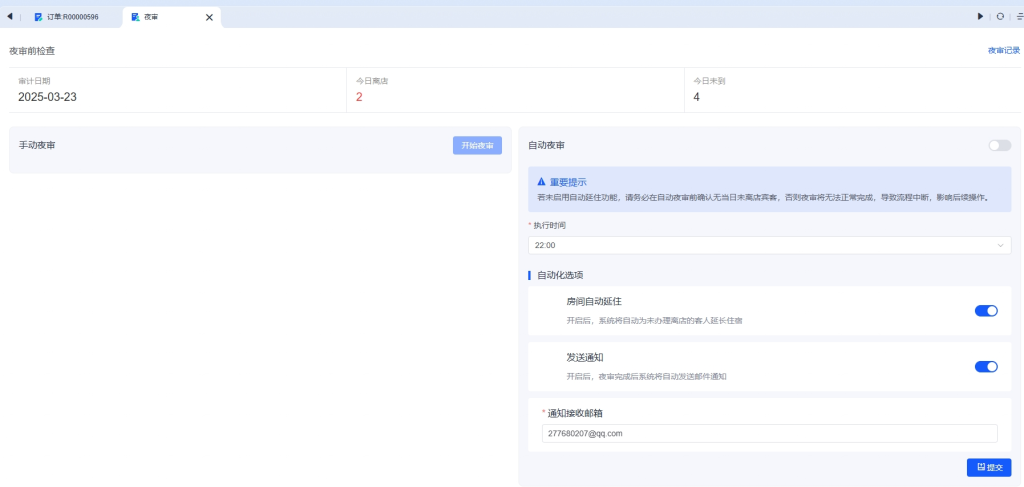Select the 夜审 tab
The width and height of the screenshot is (1024, 487).
(152, 17)
